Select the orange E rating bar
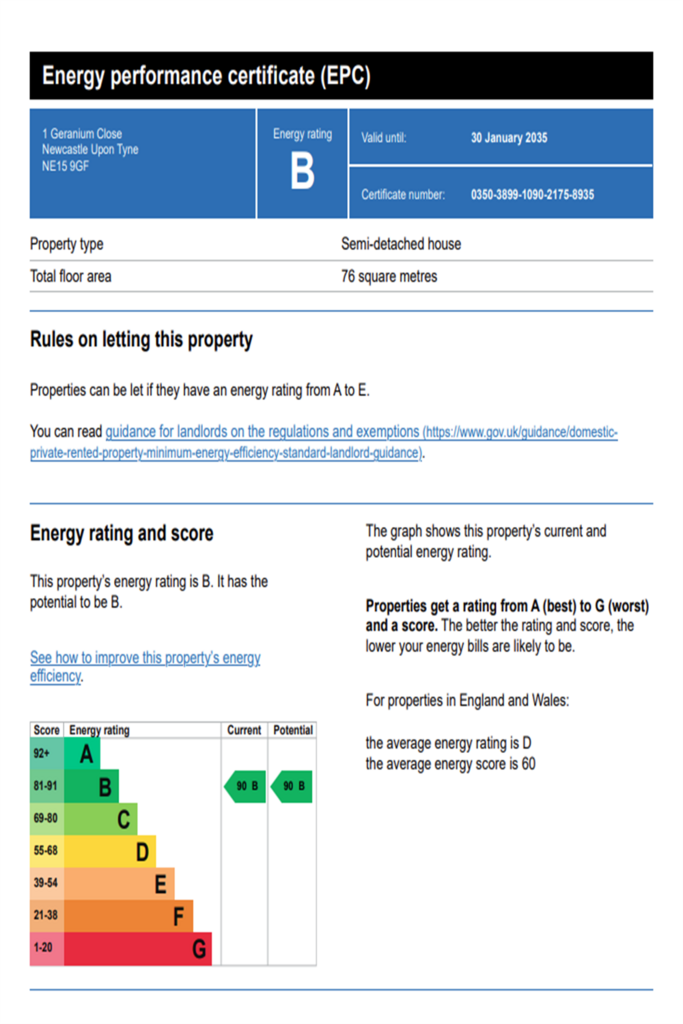Viewport: 683px width, 1024px height. 119,884
